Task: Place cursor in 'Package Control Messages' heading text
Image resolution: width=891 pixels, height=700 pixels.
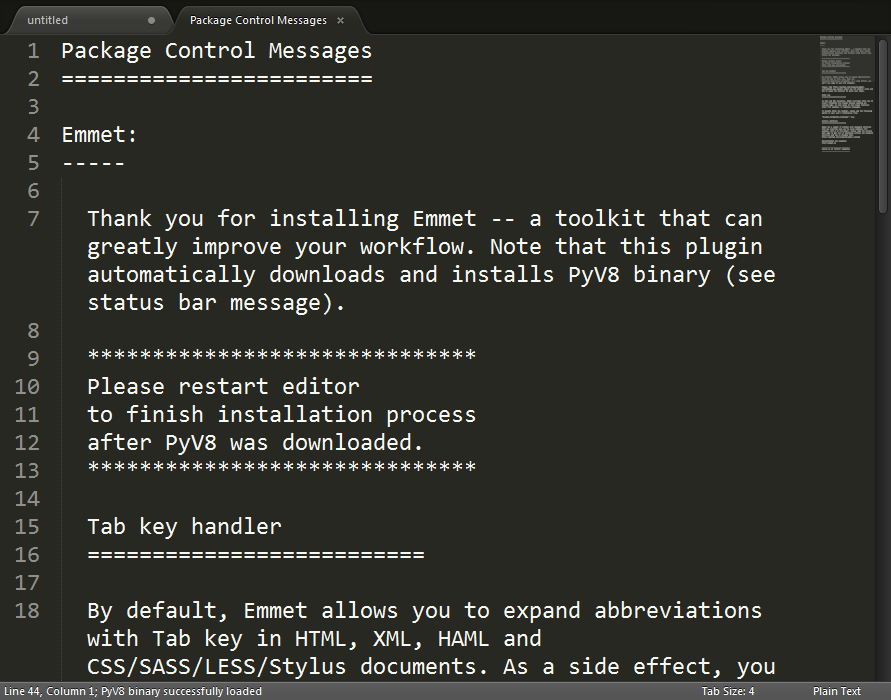Action: point(216,51)
